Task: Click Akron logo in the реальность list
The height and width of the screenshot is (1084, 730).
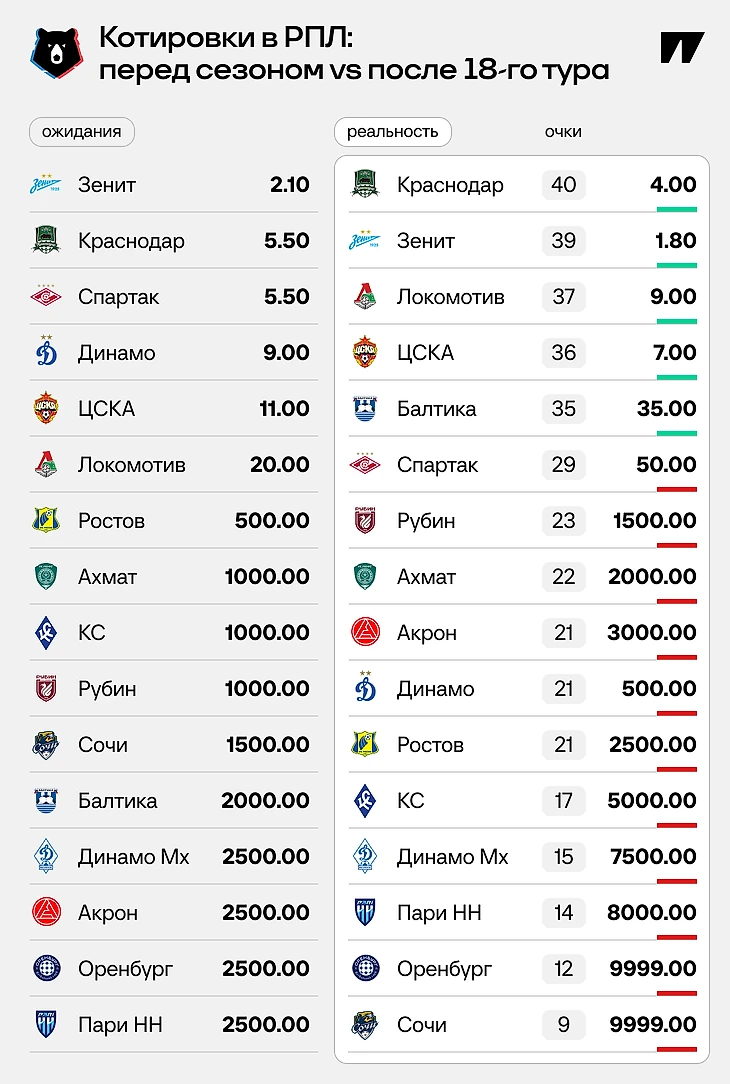Action: click(x=365, y=633)
